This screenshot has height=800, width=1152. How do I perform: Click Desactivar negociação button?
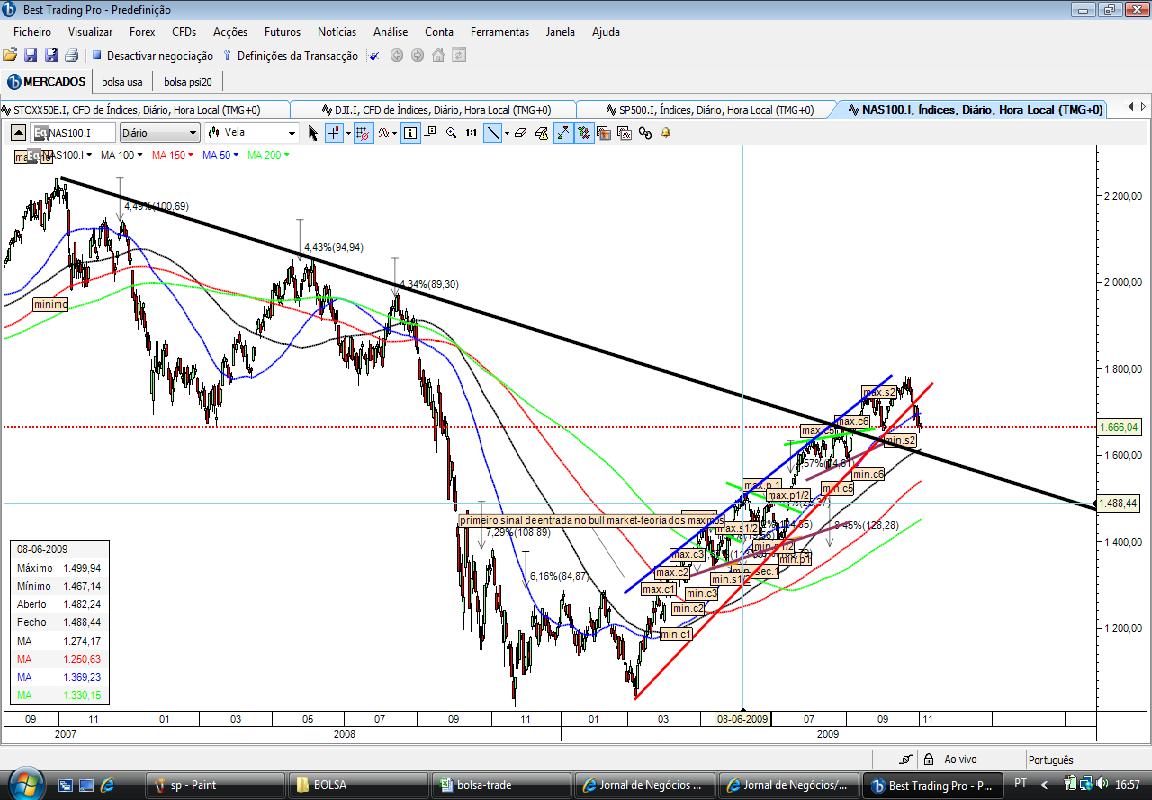[152, 56]
